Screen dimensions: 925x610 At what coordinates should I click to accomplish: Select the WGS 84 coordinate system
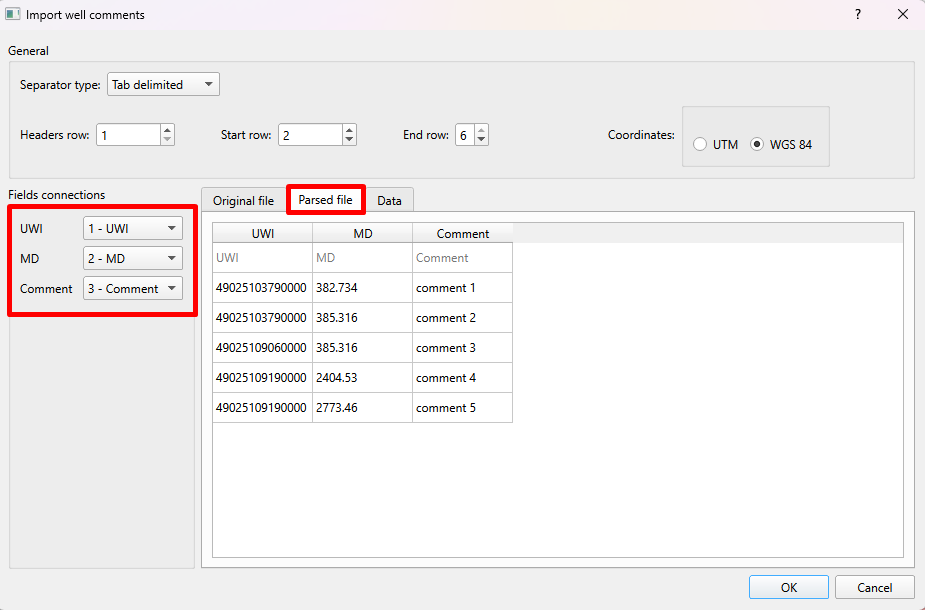(x=757, y=143)
